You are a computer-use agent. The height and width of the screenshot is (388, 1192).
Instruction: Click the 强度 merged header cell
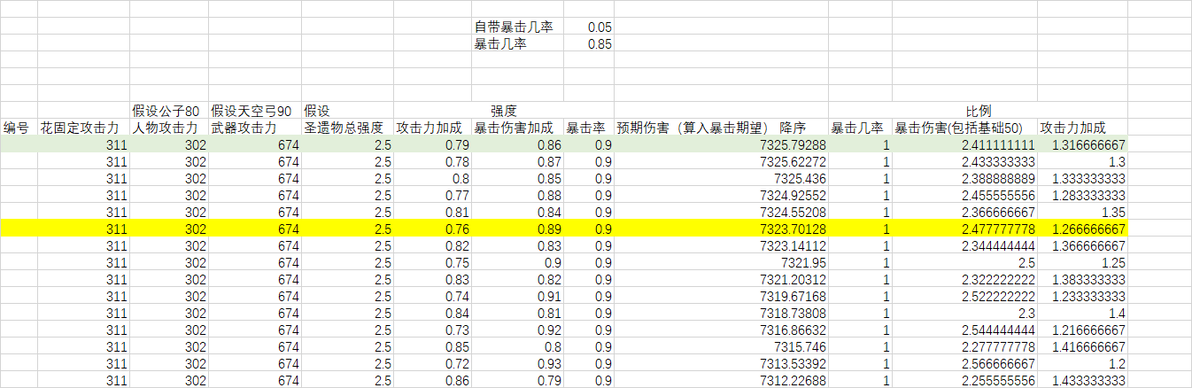click(504, 111)
